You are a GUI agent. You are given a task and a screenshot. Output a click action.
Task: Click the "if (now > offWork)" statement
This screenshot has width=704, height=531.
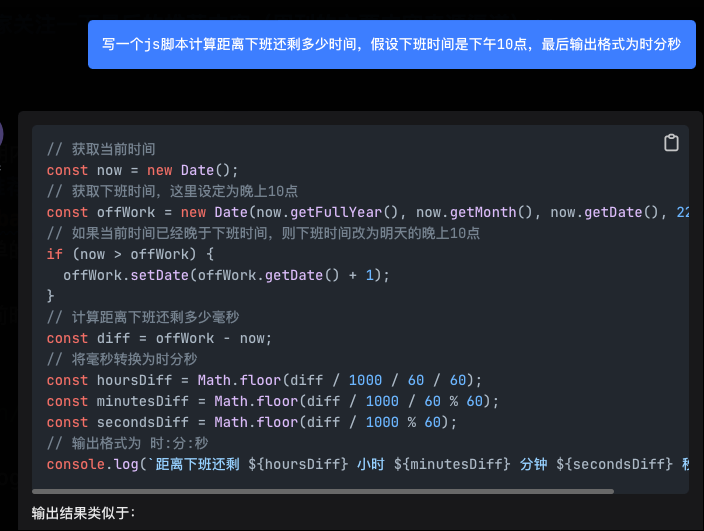(130, 254)
